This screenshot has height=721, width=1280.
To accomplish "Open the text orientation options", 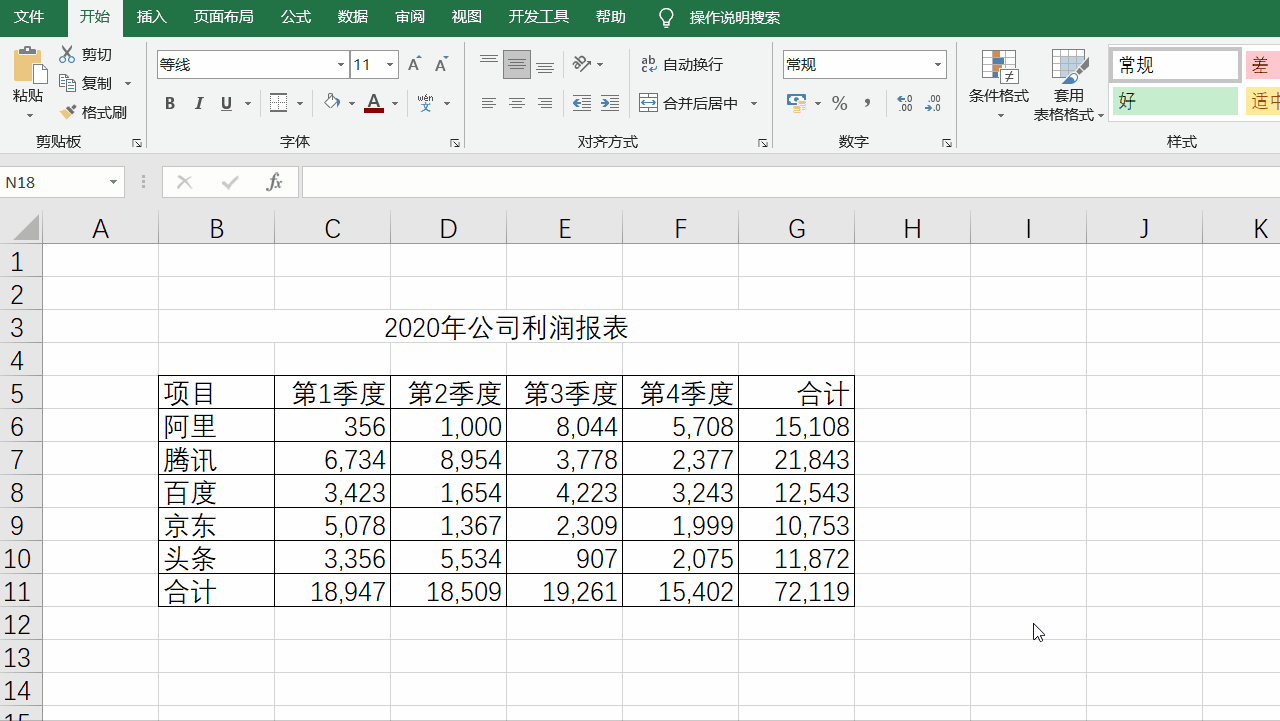I will [x=588, y=65].
